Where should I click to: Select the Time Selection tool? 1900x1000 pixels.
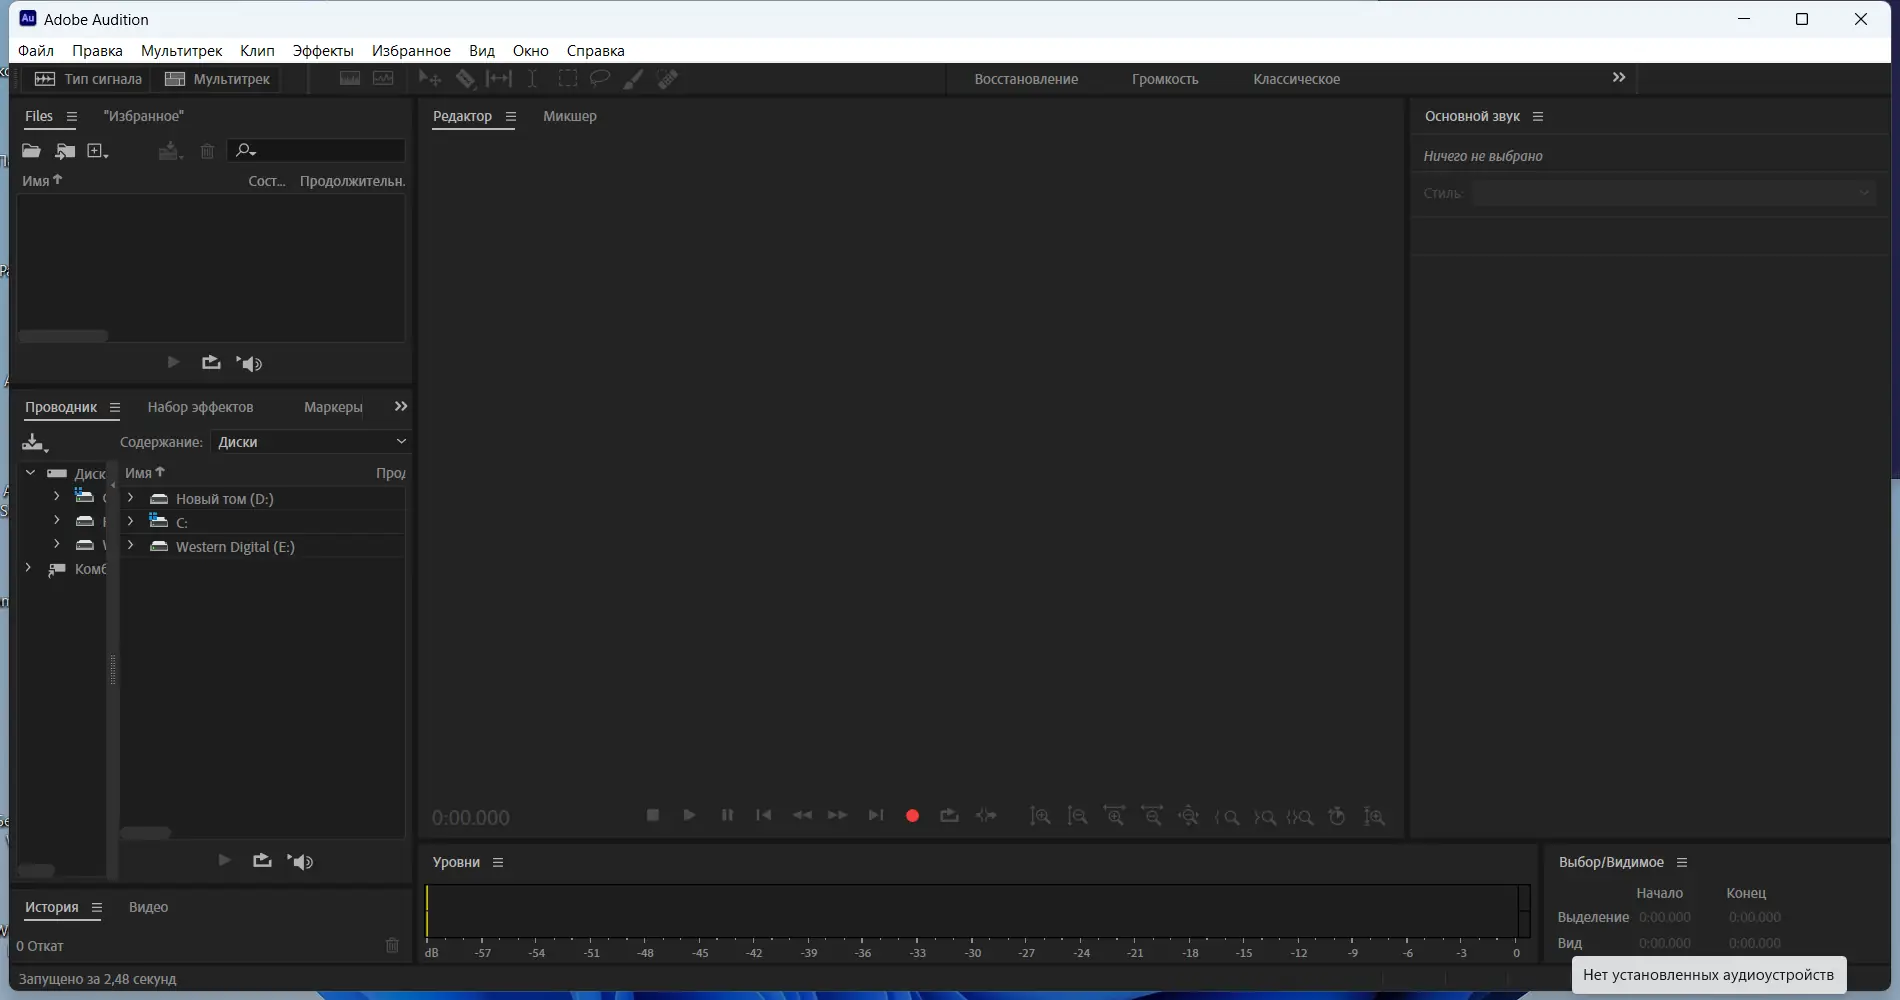tap(533, 78)
